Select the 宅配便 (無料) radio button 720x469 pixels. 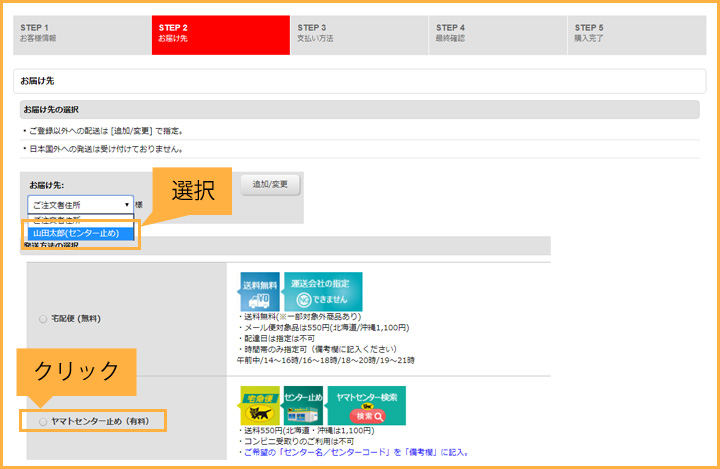click(43, 319)
